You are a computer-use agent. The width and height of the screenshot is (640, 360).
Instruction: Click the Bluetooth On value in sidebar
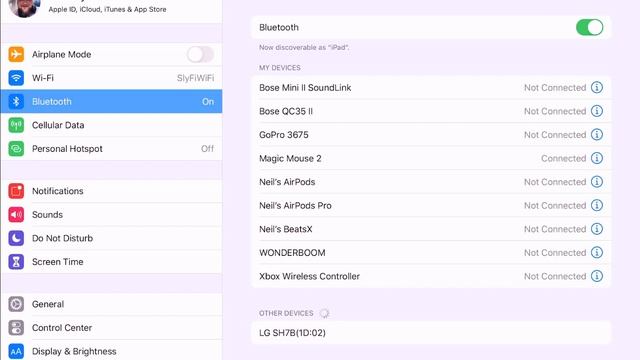[208, 102]
